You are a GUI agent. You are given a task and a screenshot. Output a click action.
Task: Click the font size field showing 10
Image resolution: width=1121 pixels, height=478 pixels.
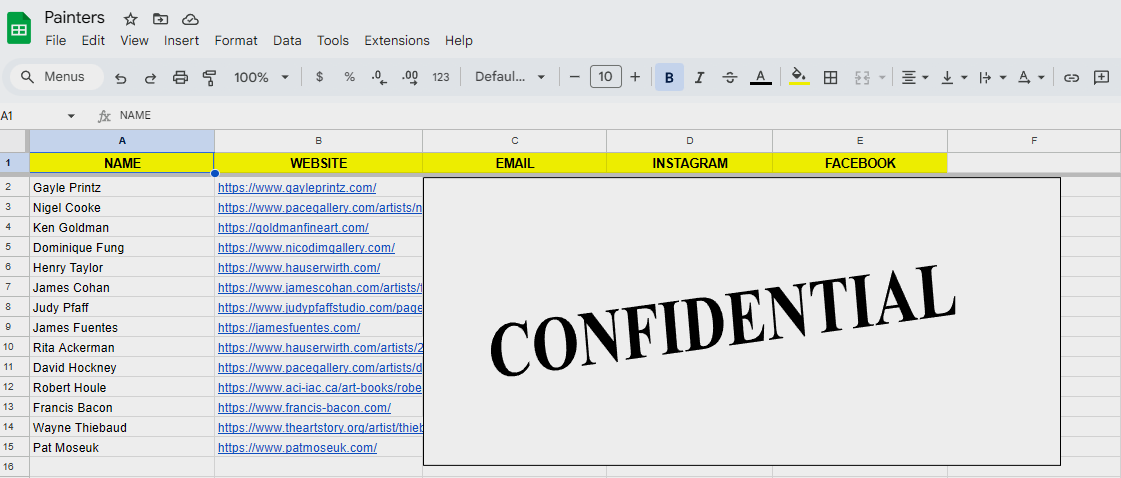point(606,77)
